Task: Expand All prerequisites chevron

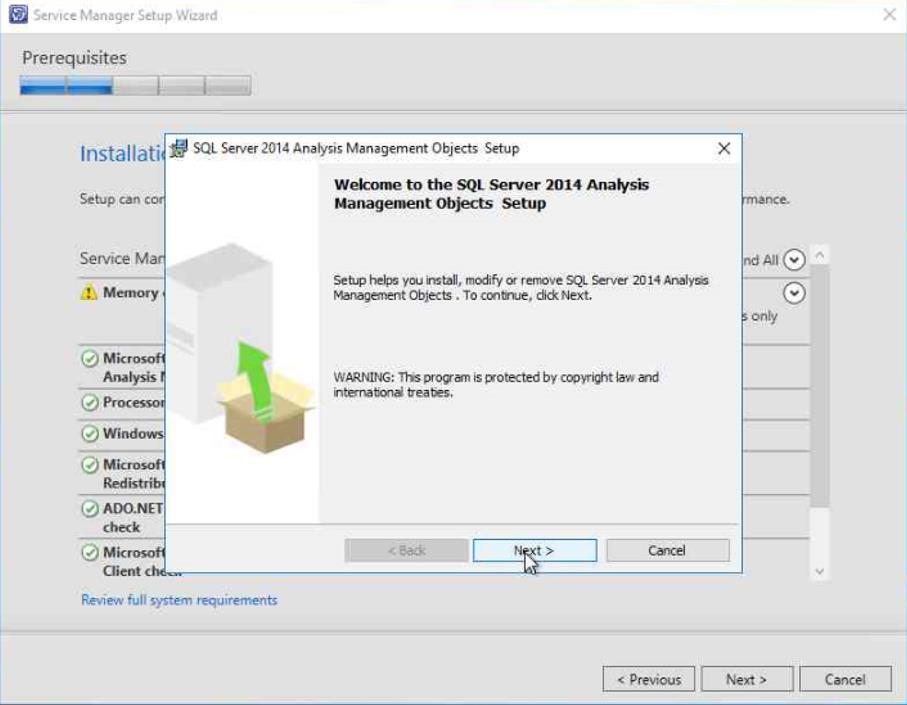Action: coord(794,260)
